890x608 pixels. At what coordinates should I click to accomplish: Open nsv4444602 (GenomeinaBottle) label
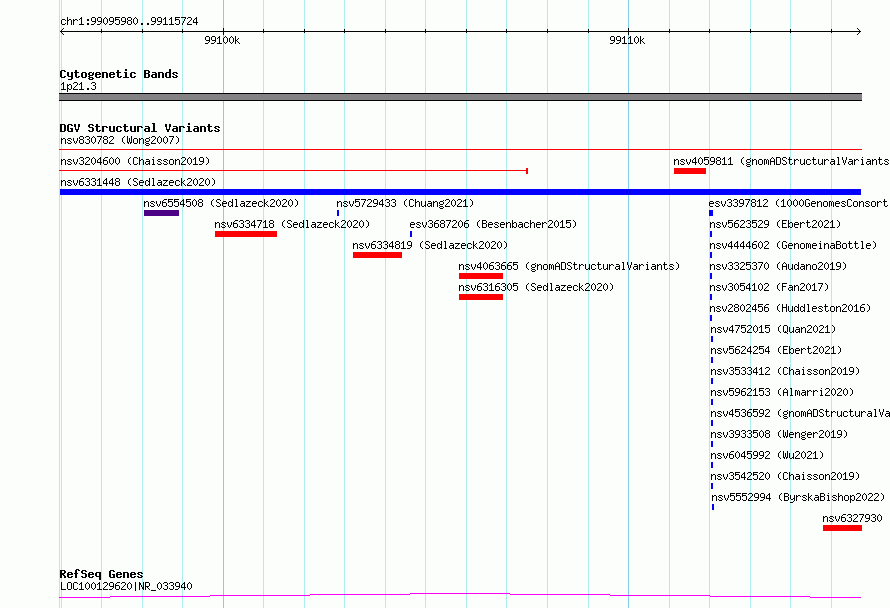[x=793, y=245]
